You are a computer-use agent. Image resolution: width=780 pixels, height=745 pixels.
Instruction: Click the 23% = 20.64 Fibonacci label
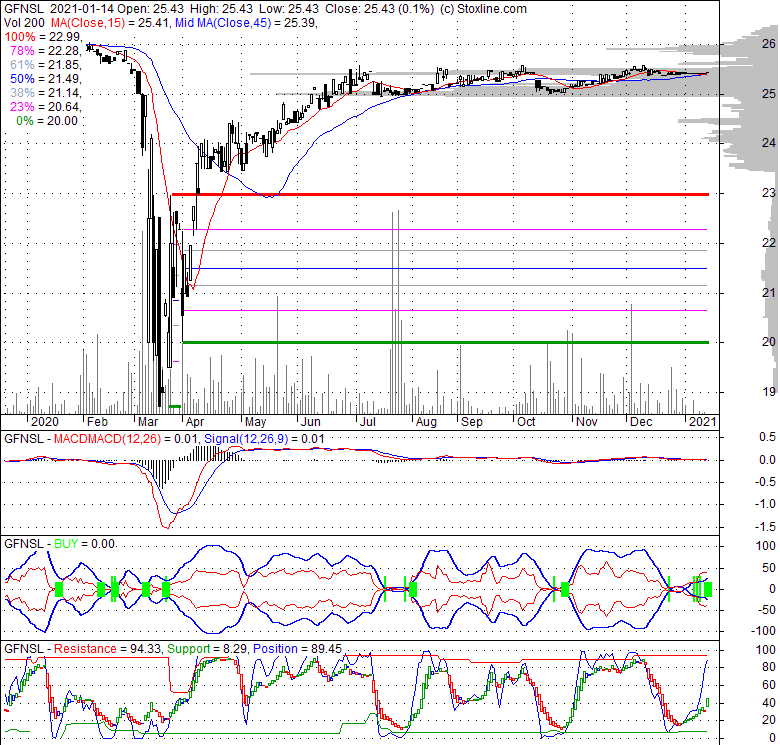coord(45,106)
